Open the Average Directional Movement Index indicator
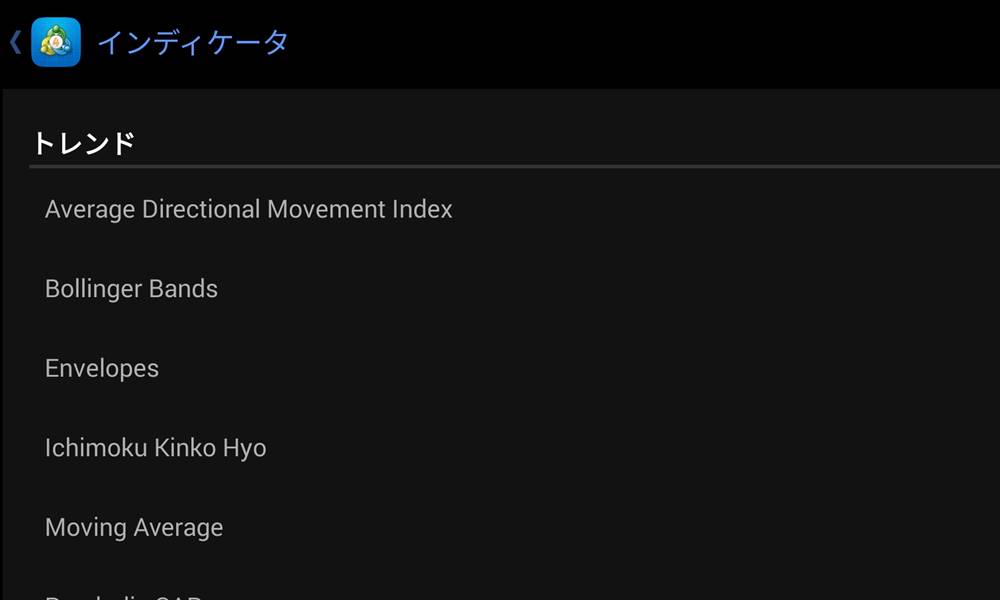The image size is (1000, 600). coord(248,209)
